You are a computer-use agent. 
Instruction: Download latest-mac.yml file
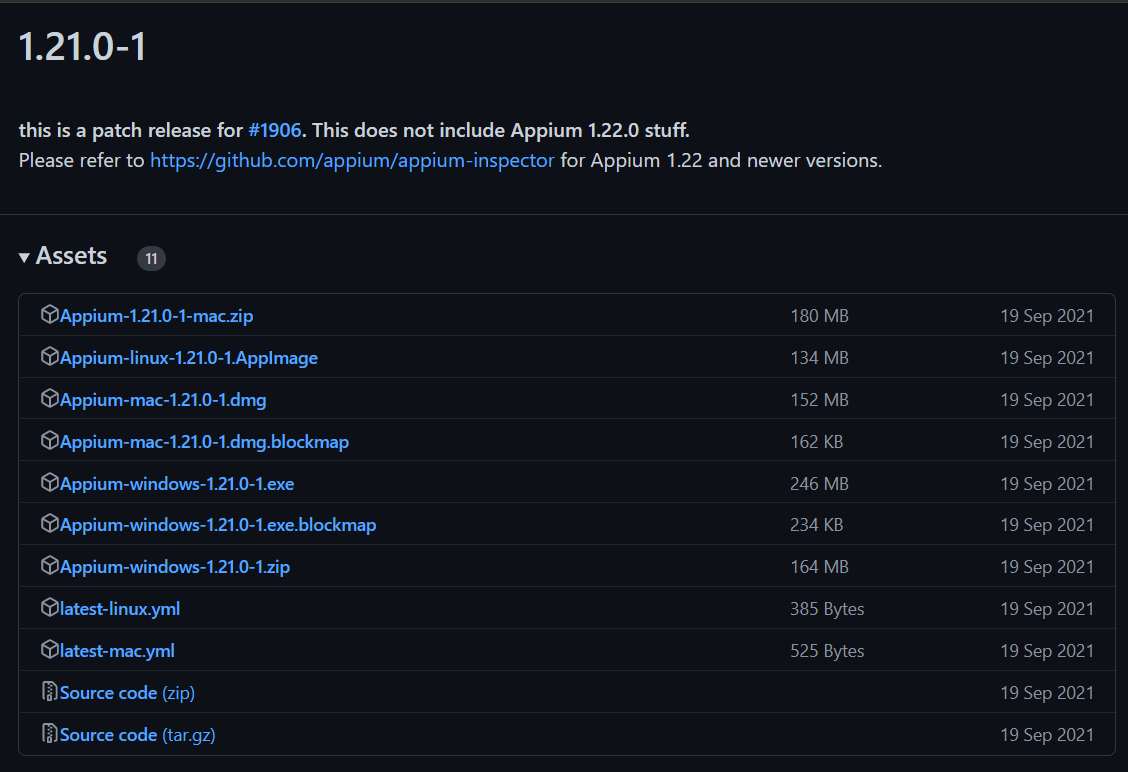(x=117, y=651)
